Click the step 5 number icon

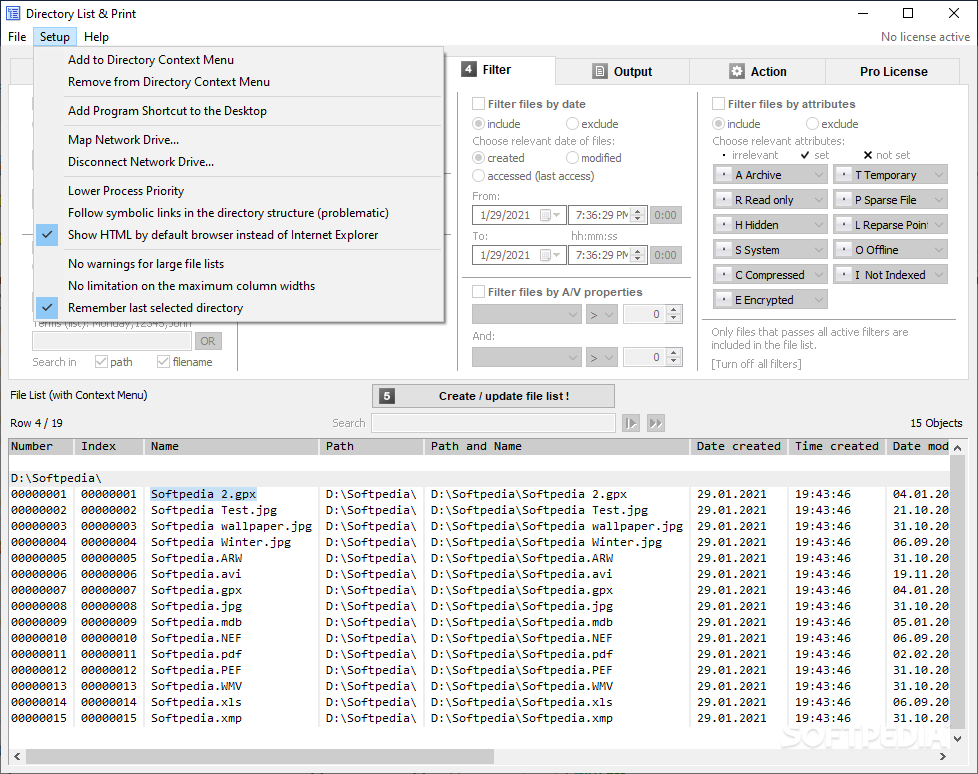387,396
